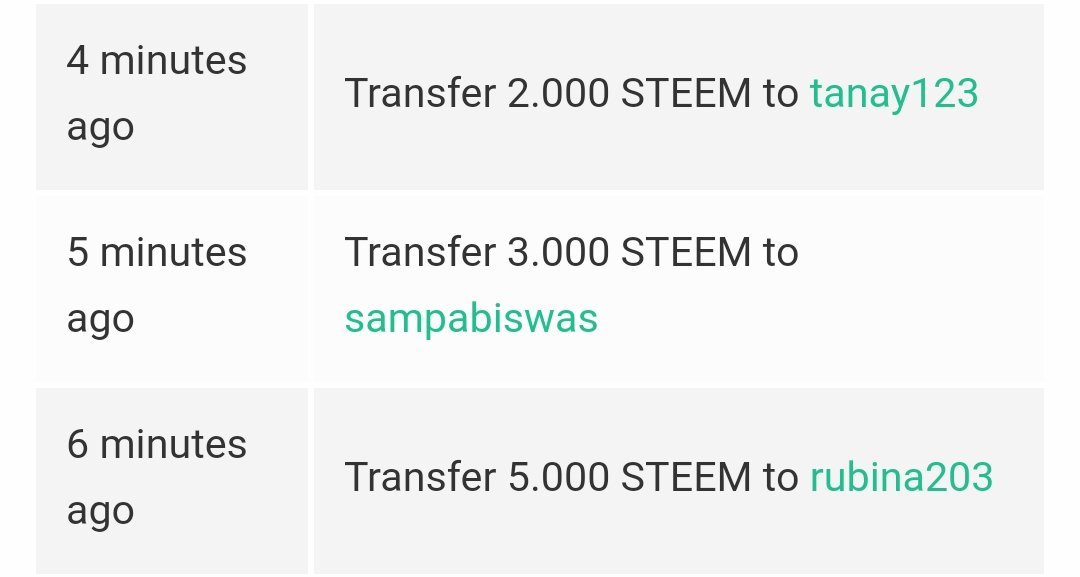Click the word STEEM in the rubina203 row
1080x577 pixels.
(685, 477)
